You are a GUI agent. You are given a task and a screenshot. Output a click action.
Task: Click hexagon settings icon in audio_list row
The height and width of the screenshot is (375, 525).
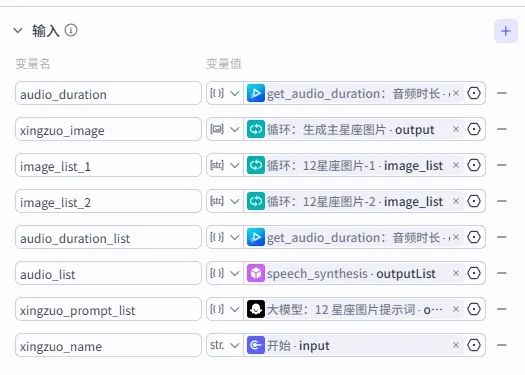[474, 273]
